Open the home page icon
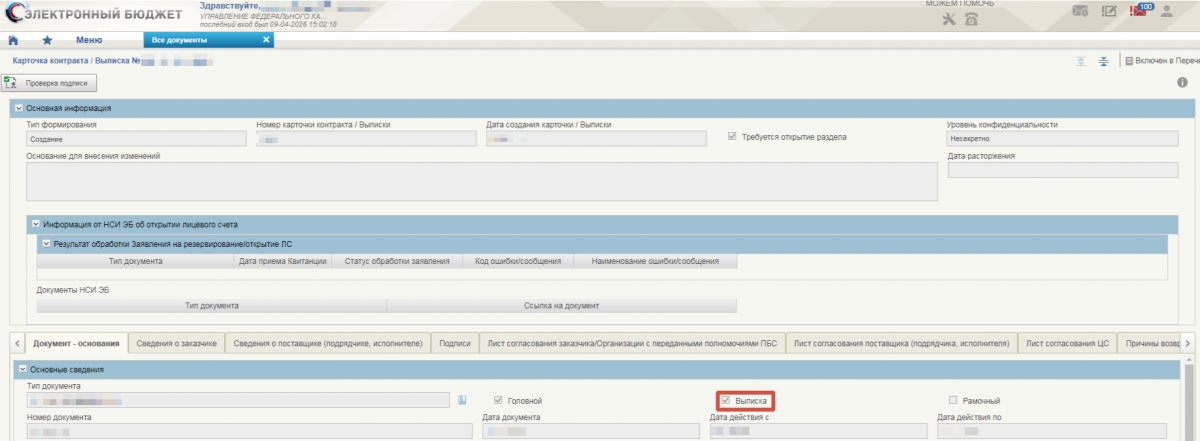The height and width of the screenshot is (441, 1200). [13, 40]
